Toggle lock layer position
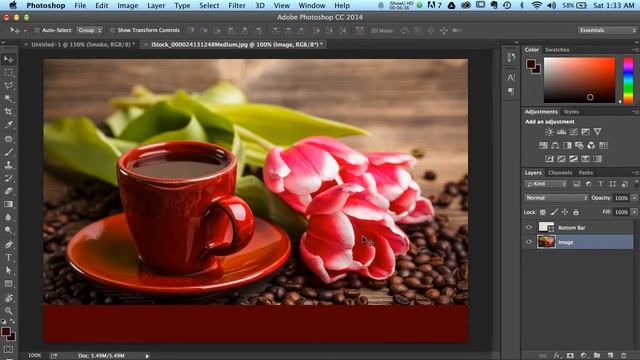The width and height of the screenshot is (640, 360). [564, 212]
